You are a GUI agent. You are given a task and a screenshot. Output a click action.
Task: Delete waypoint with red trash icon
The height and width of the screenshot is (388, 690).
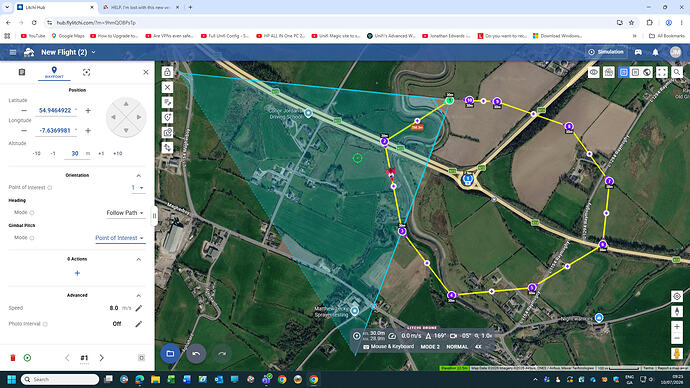13,358
